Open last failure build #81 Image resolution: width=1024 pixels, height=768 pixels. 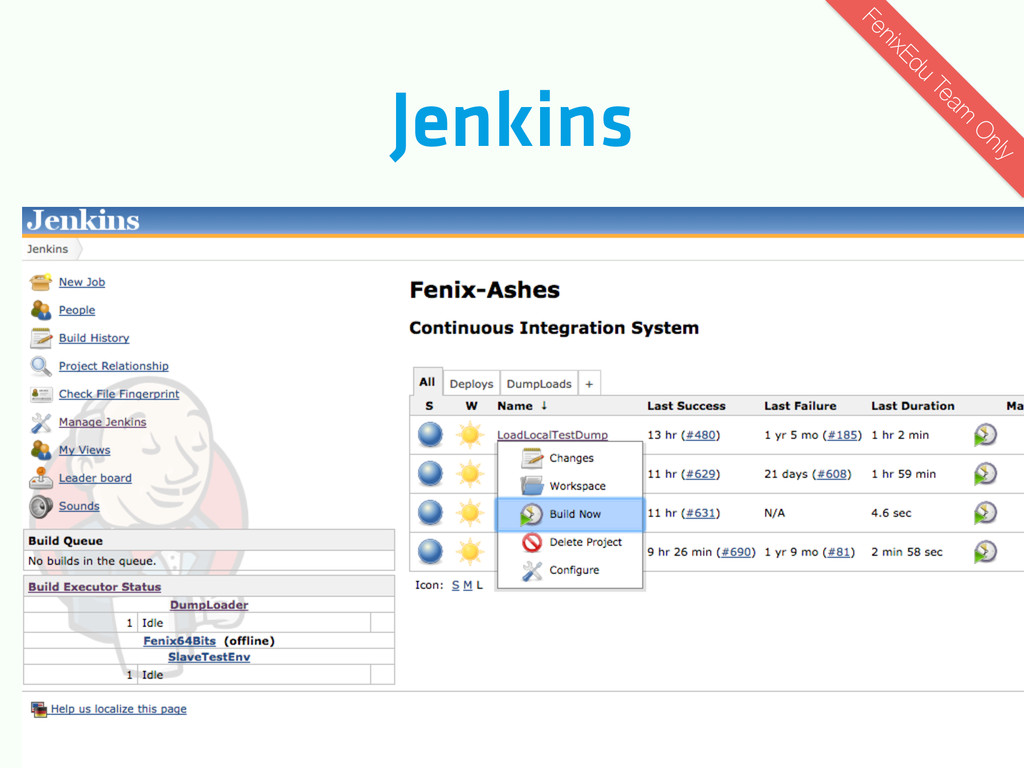(x=839, y=552)
